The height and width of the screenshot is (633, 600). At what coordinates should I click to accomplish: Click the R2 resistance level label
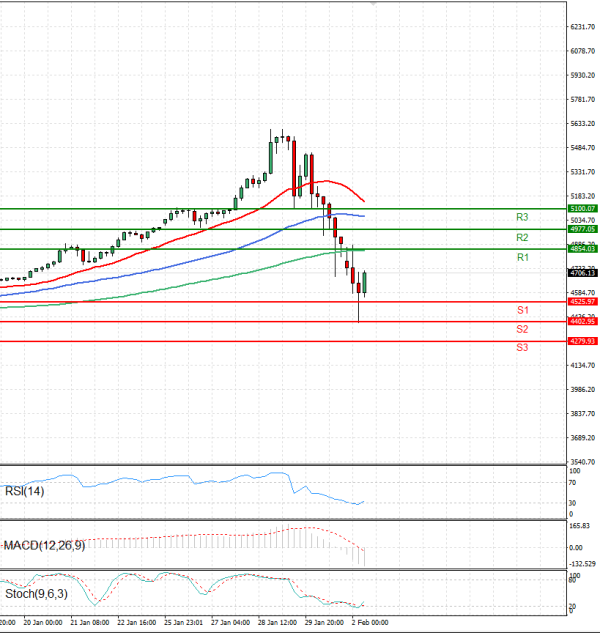[x=522, y=238]
